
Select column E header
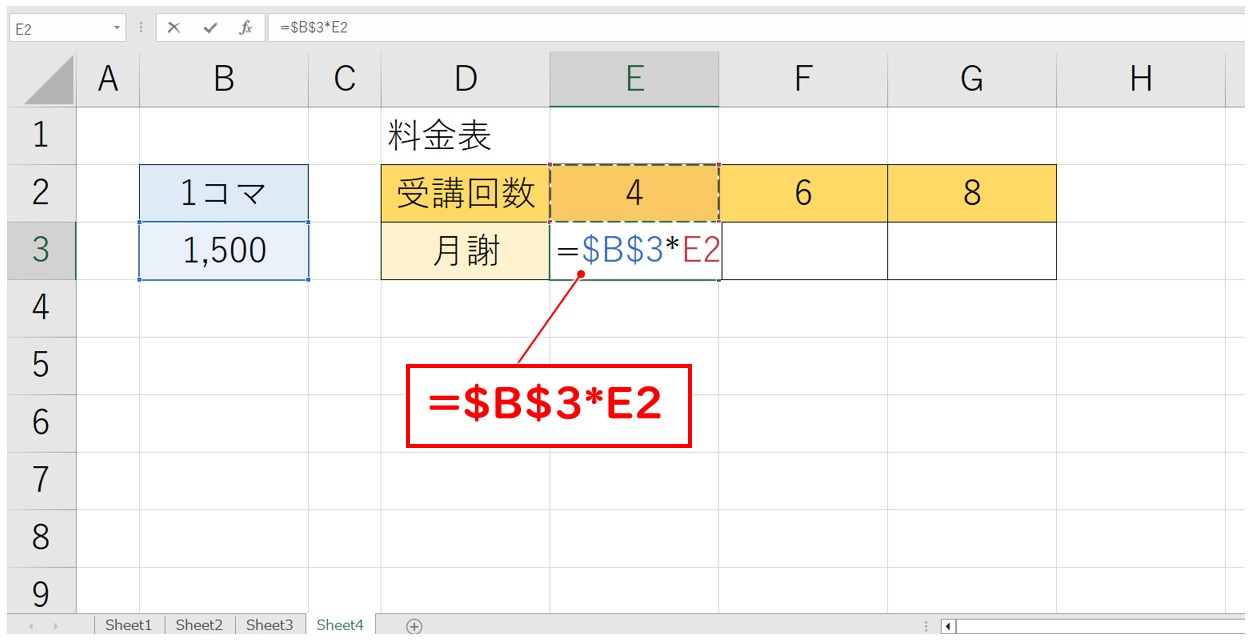point(634,80)
